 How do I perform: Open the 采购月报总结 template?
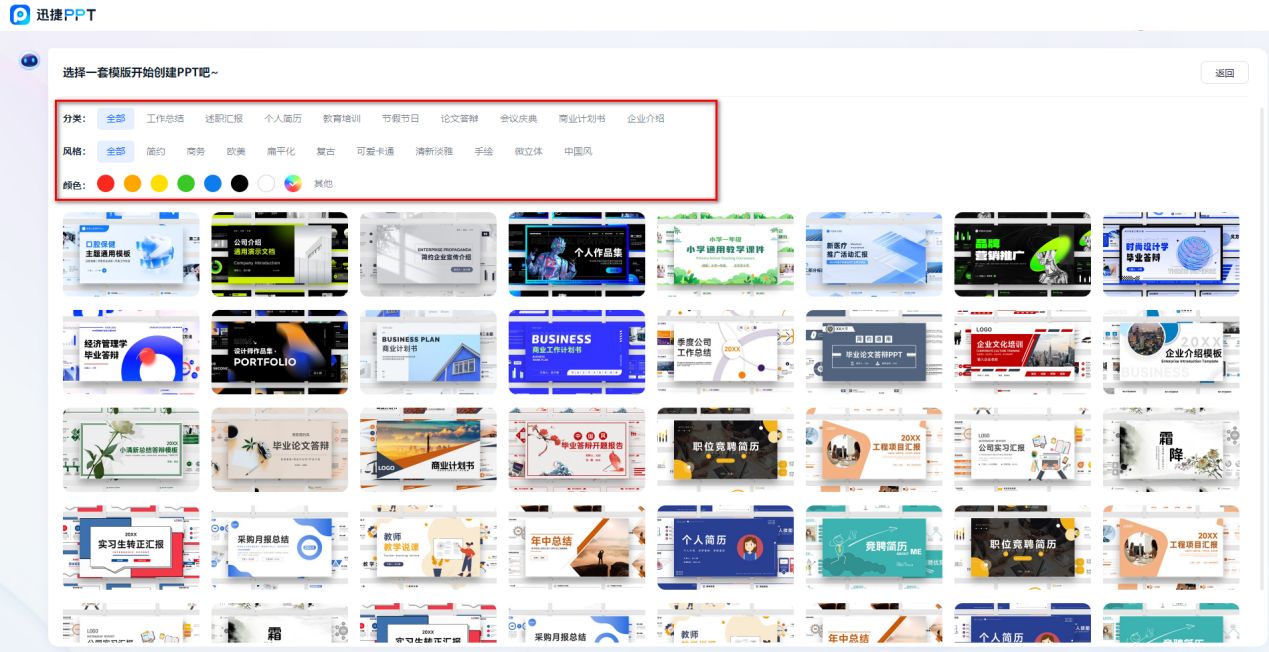[279, 547]
